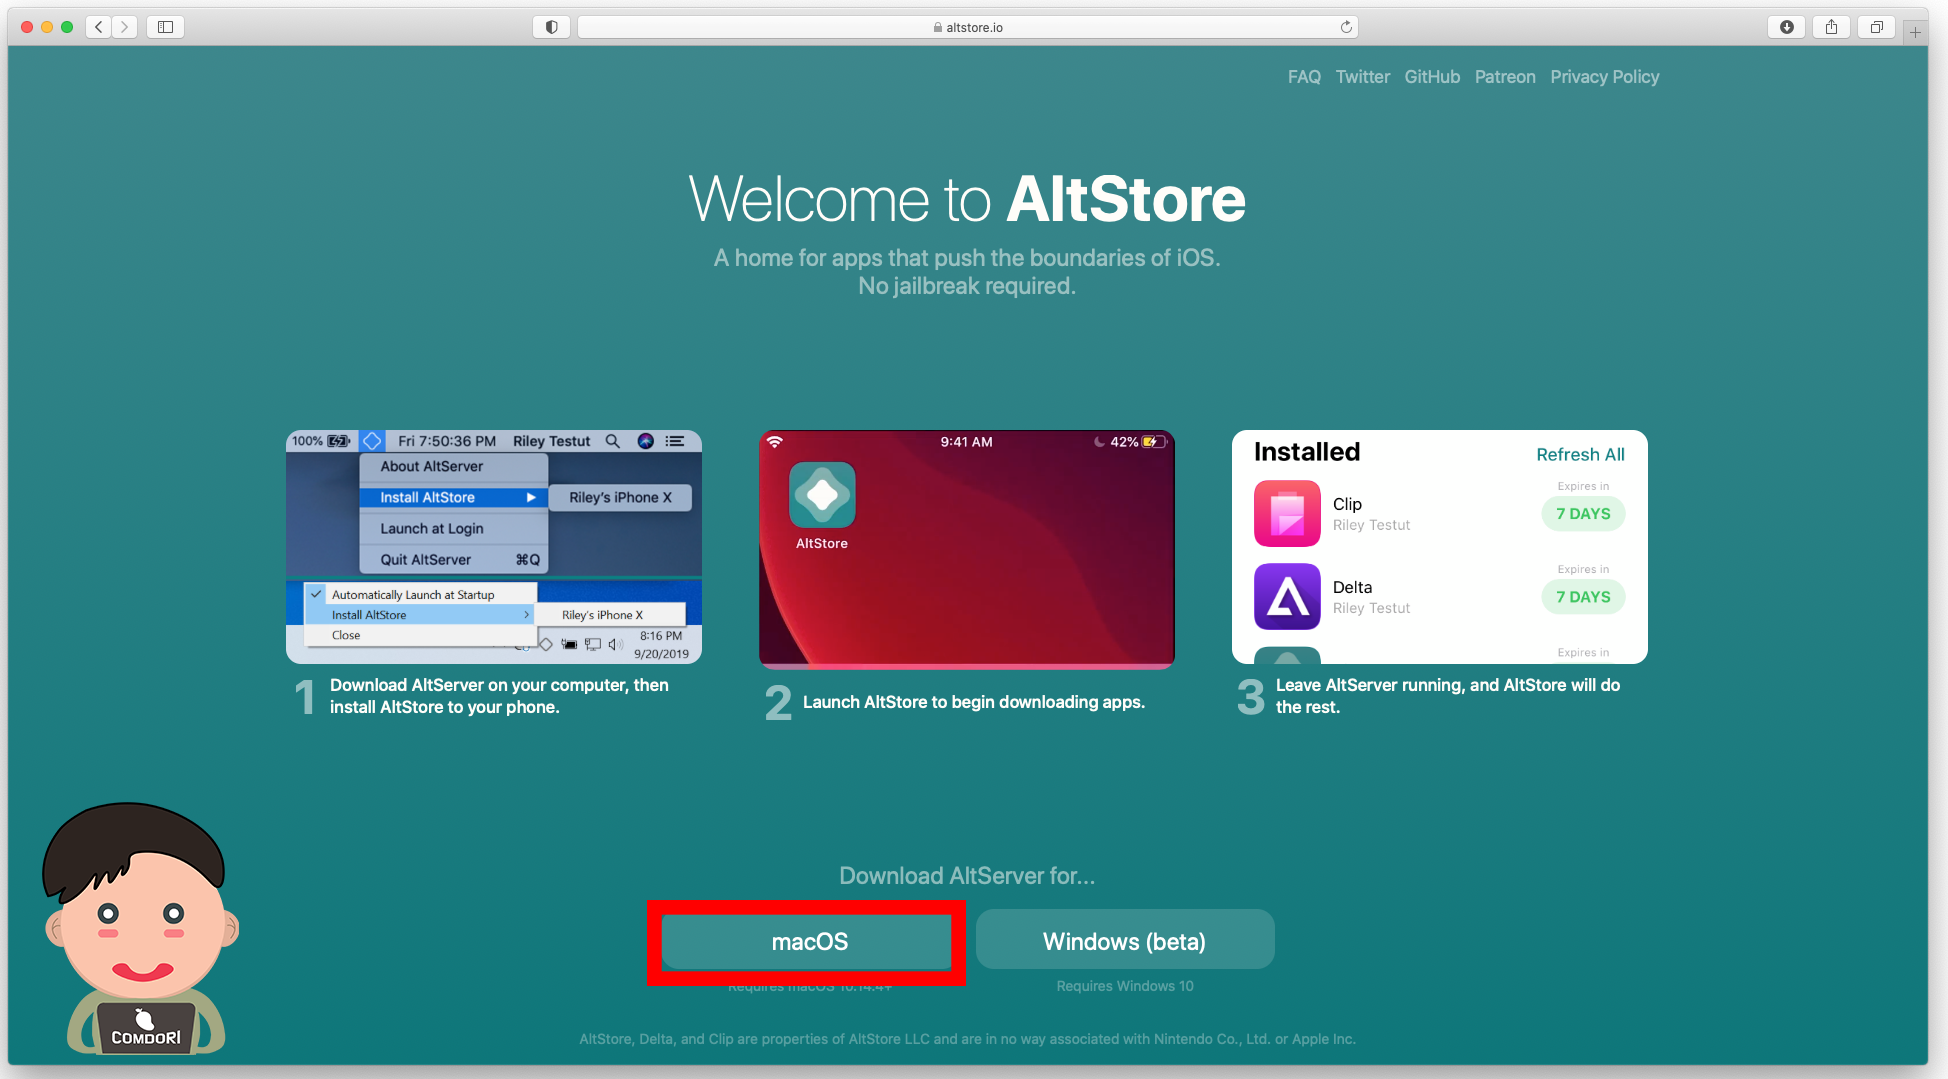Click the AltStore app icon in screenshot

(822, 495)
